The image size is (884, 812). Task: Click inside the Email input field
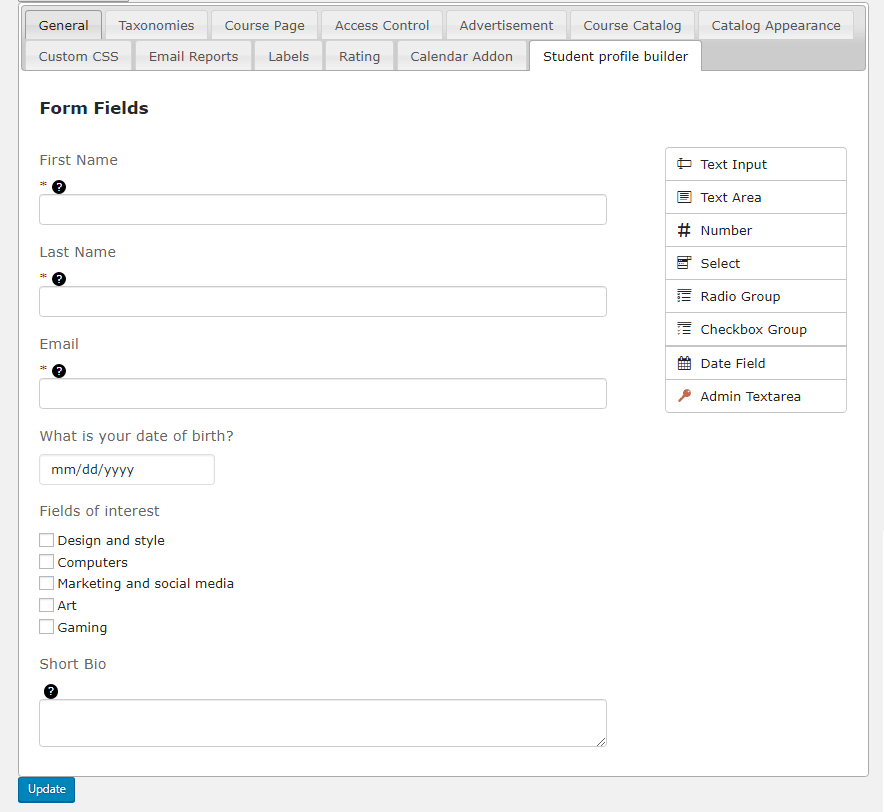[322, 394]
